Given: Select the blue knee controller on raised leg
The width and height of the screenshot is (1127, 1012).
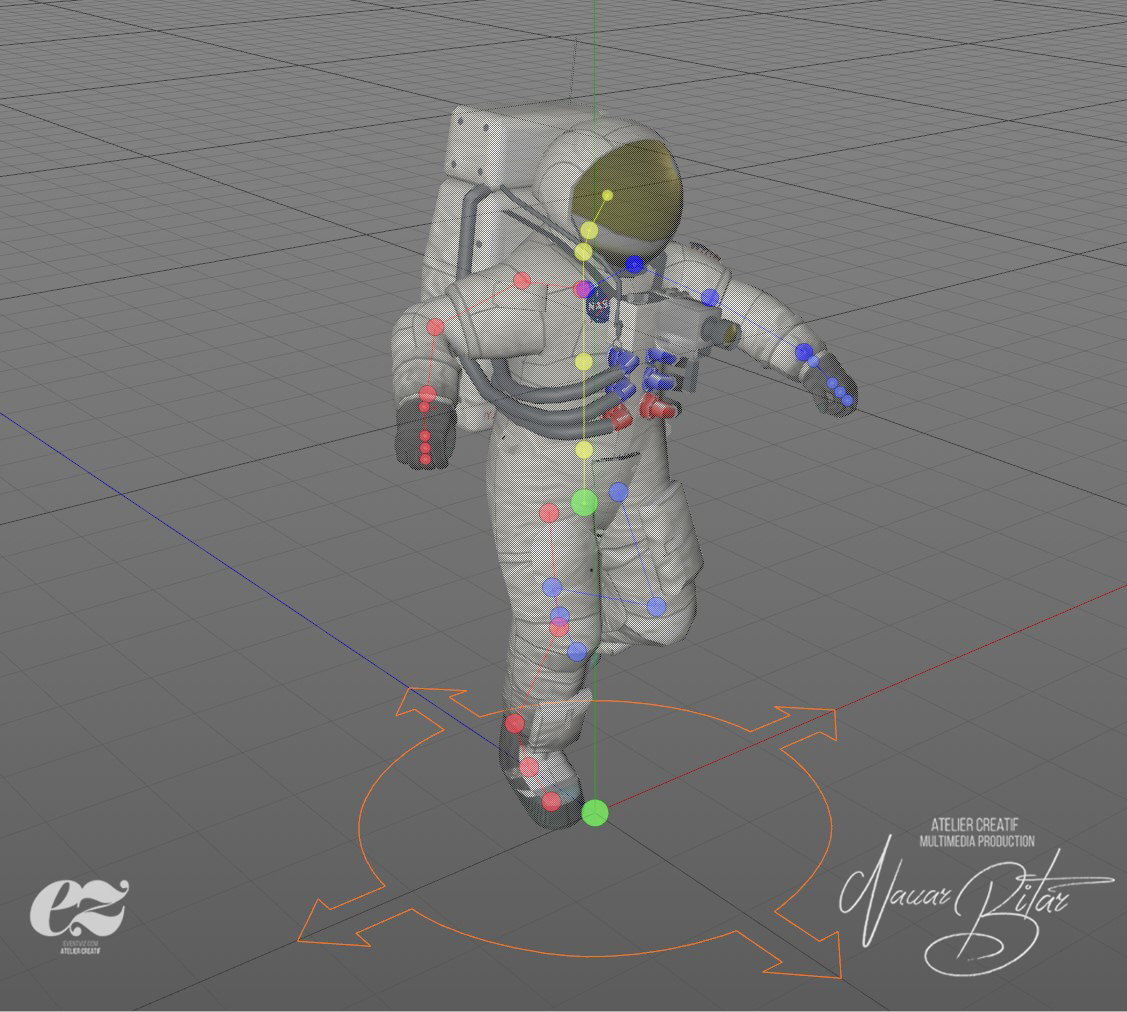Looking at the screenshot, I should pos(656,606).
